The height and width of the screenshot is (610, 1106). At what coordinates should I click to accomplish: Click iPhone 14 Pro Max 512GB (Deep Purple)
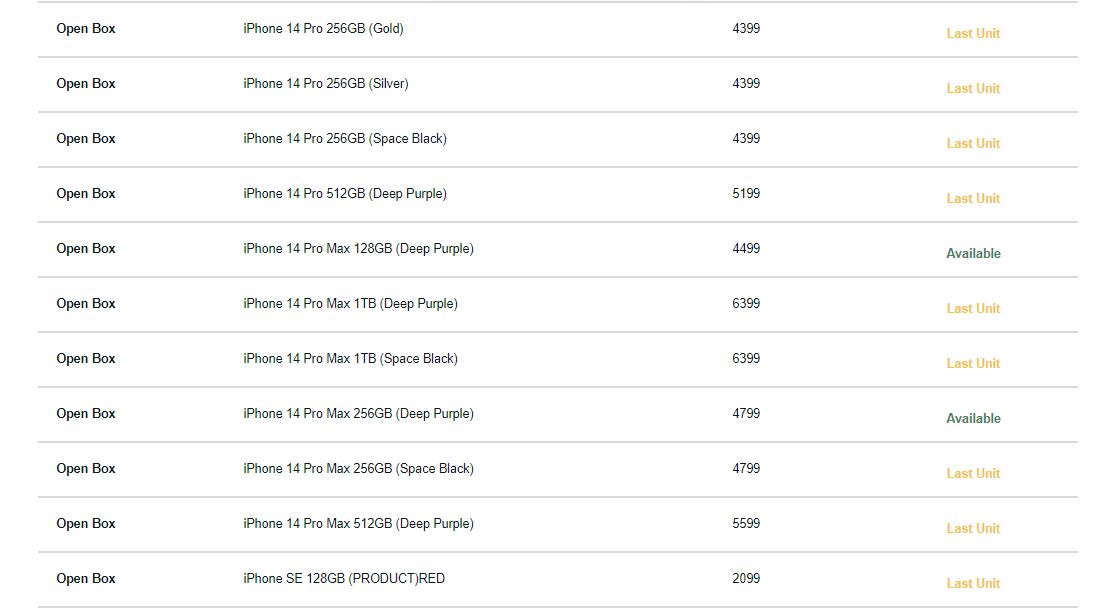click(x=358, y=524)
